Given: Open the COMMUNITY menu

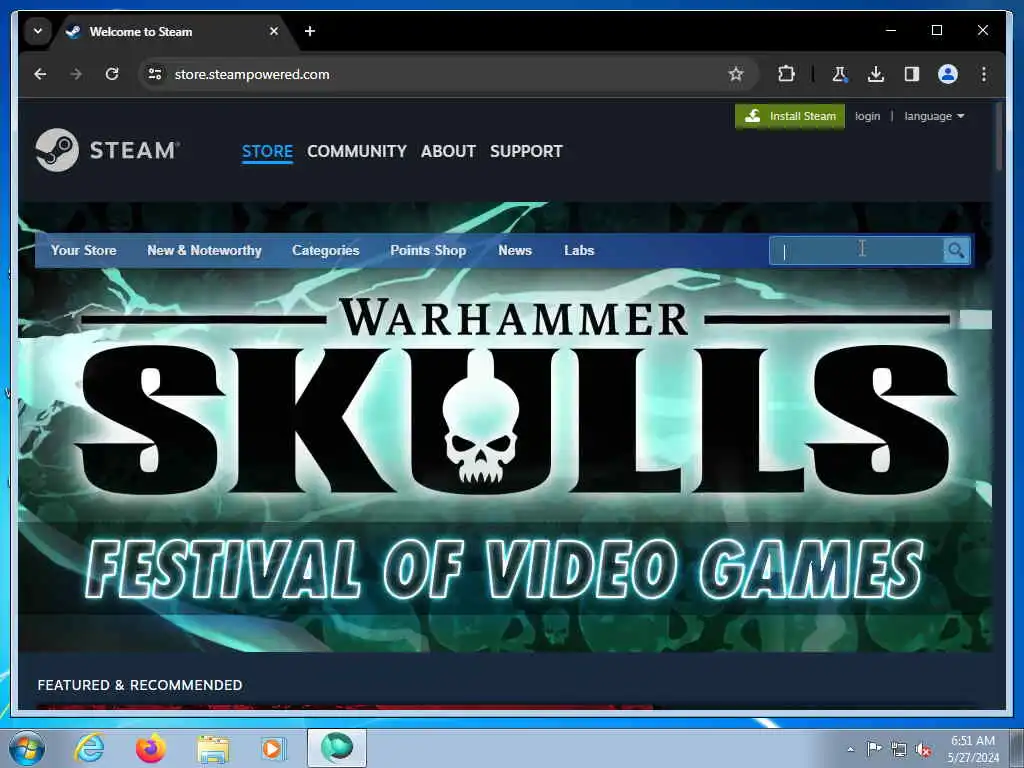Looking at the screenshot, I should point(357,152).
